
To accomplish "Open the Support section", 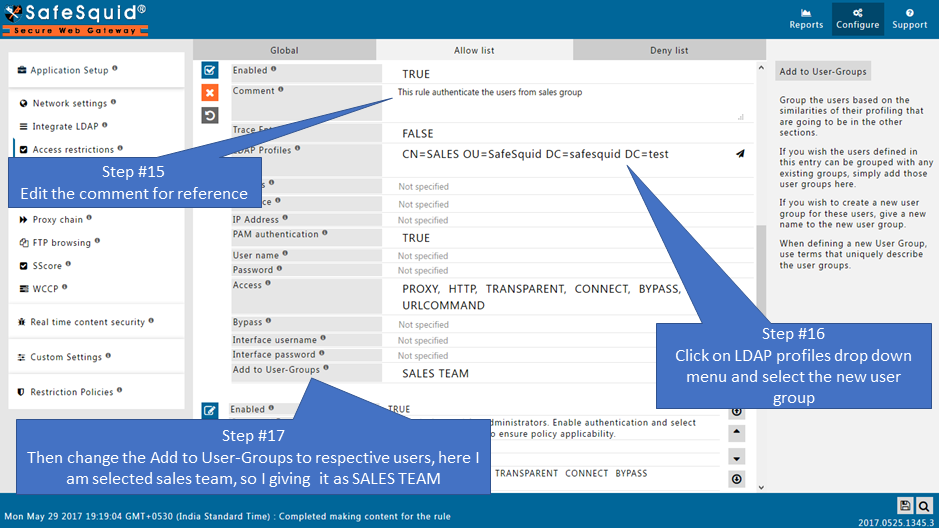I will coord(910,19).
